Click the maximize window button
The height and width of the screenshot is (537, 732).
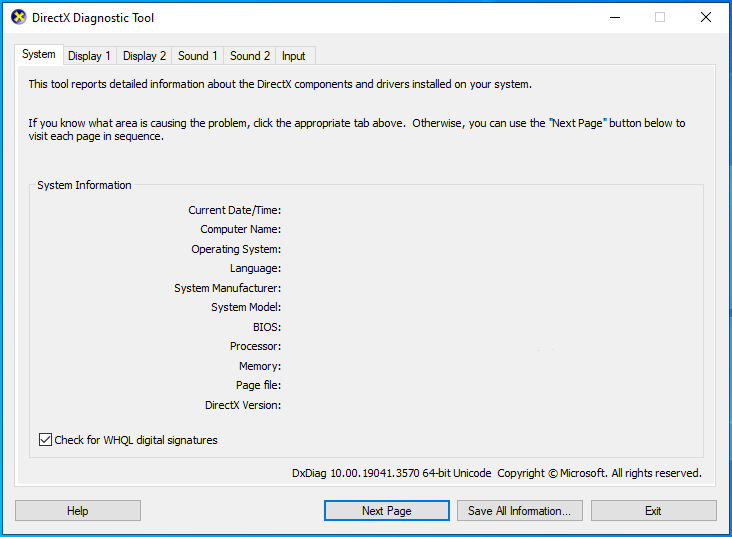click(660, 18)
